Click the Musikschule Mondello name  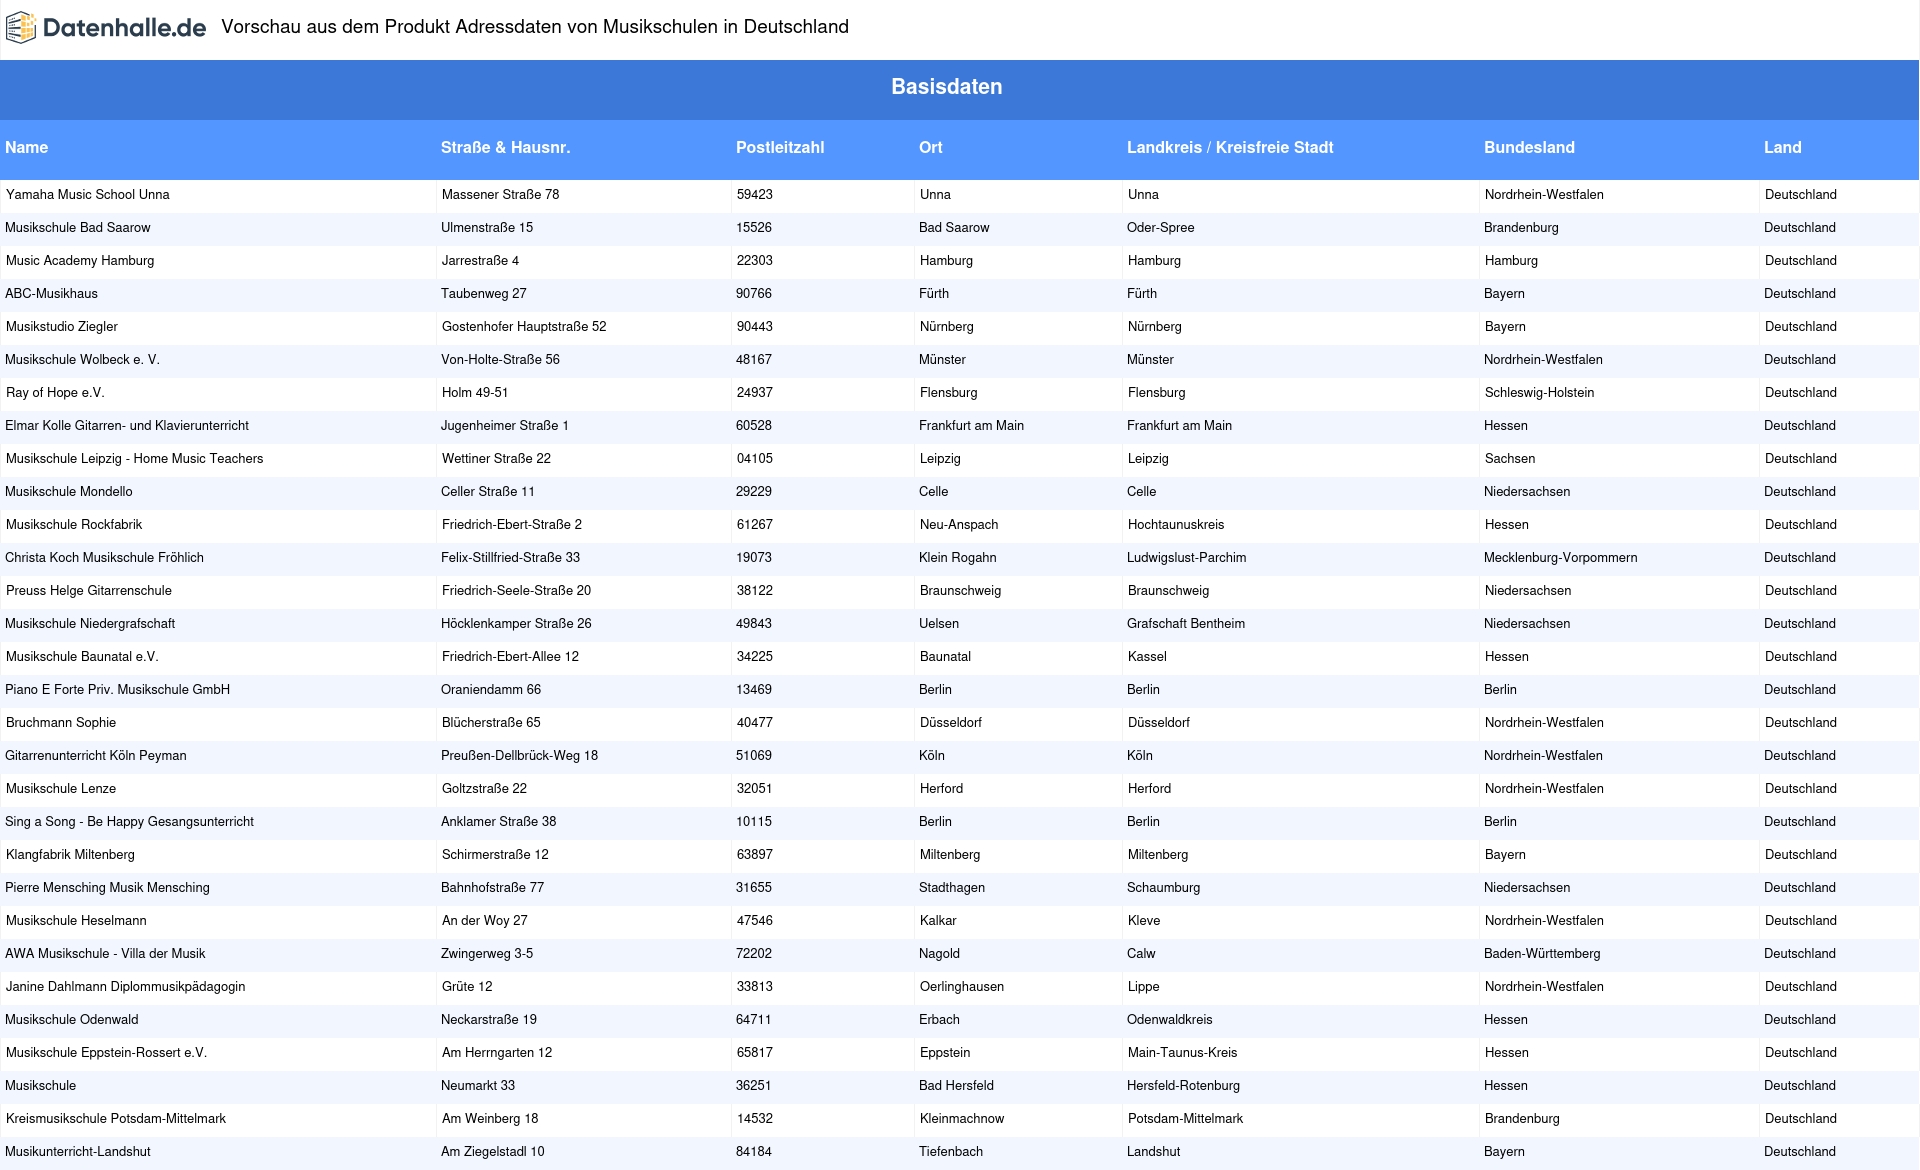69,492
